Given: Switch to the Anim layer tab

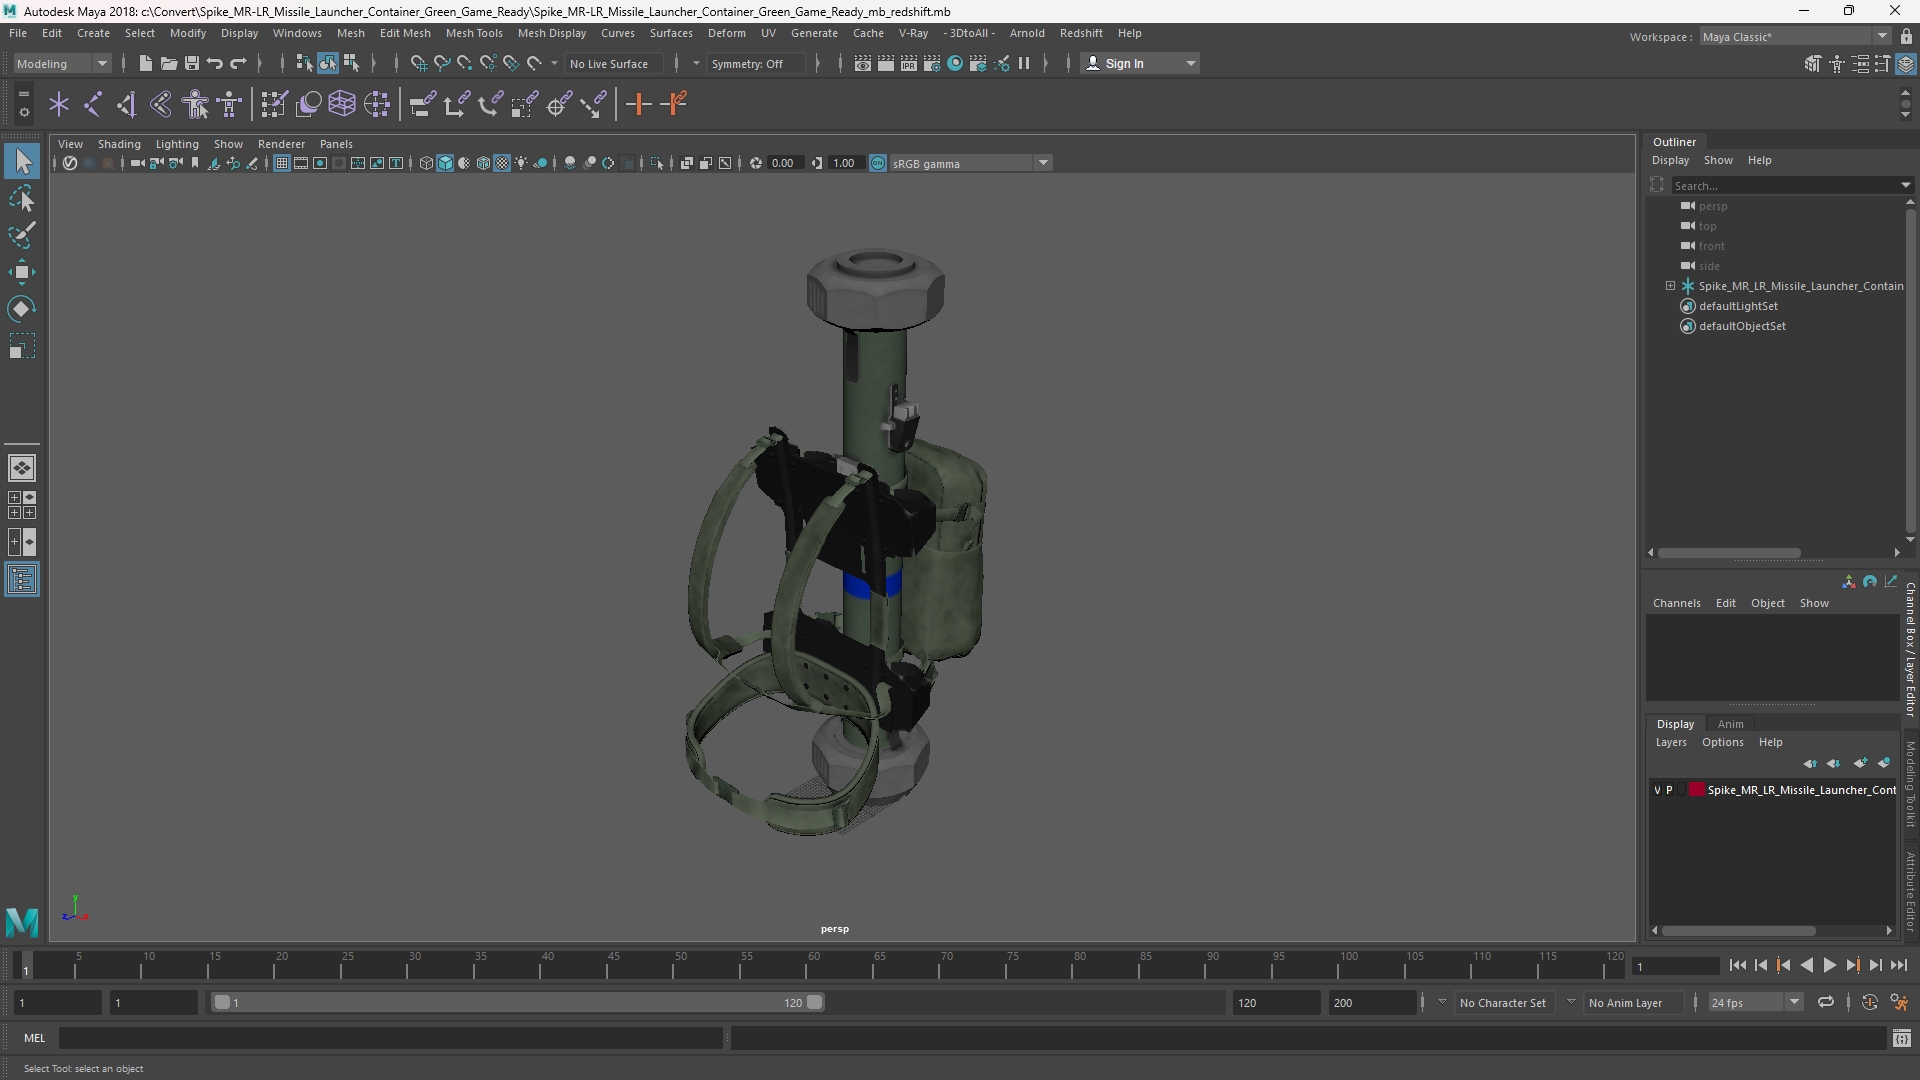Looking at the screenshot, I should click(x=1730, y=724).
